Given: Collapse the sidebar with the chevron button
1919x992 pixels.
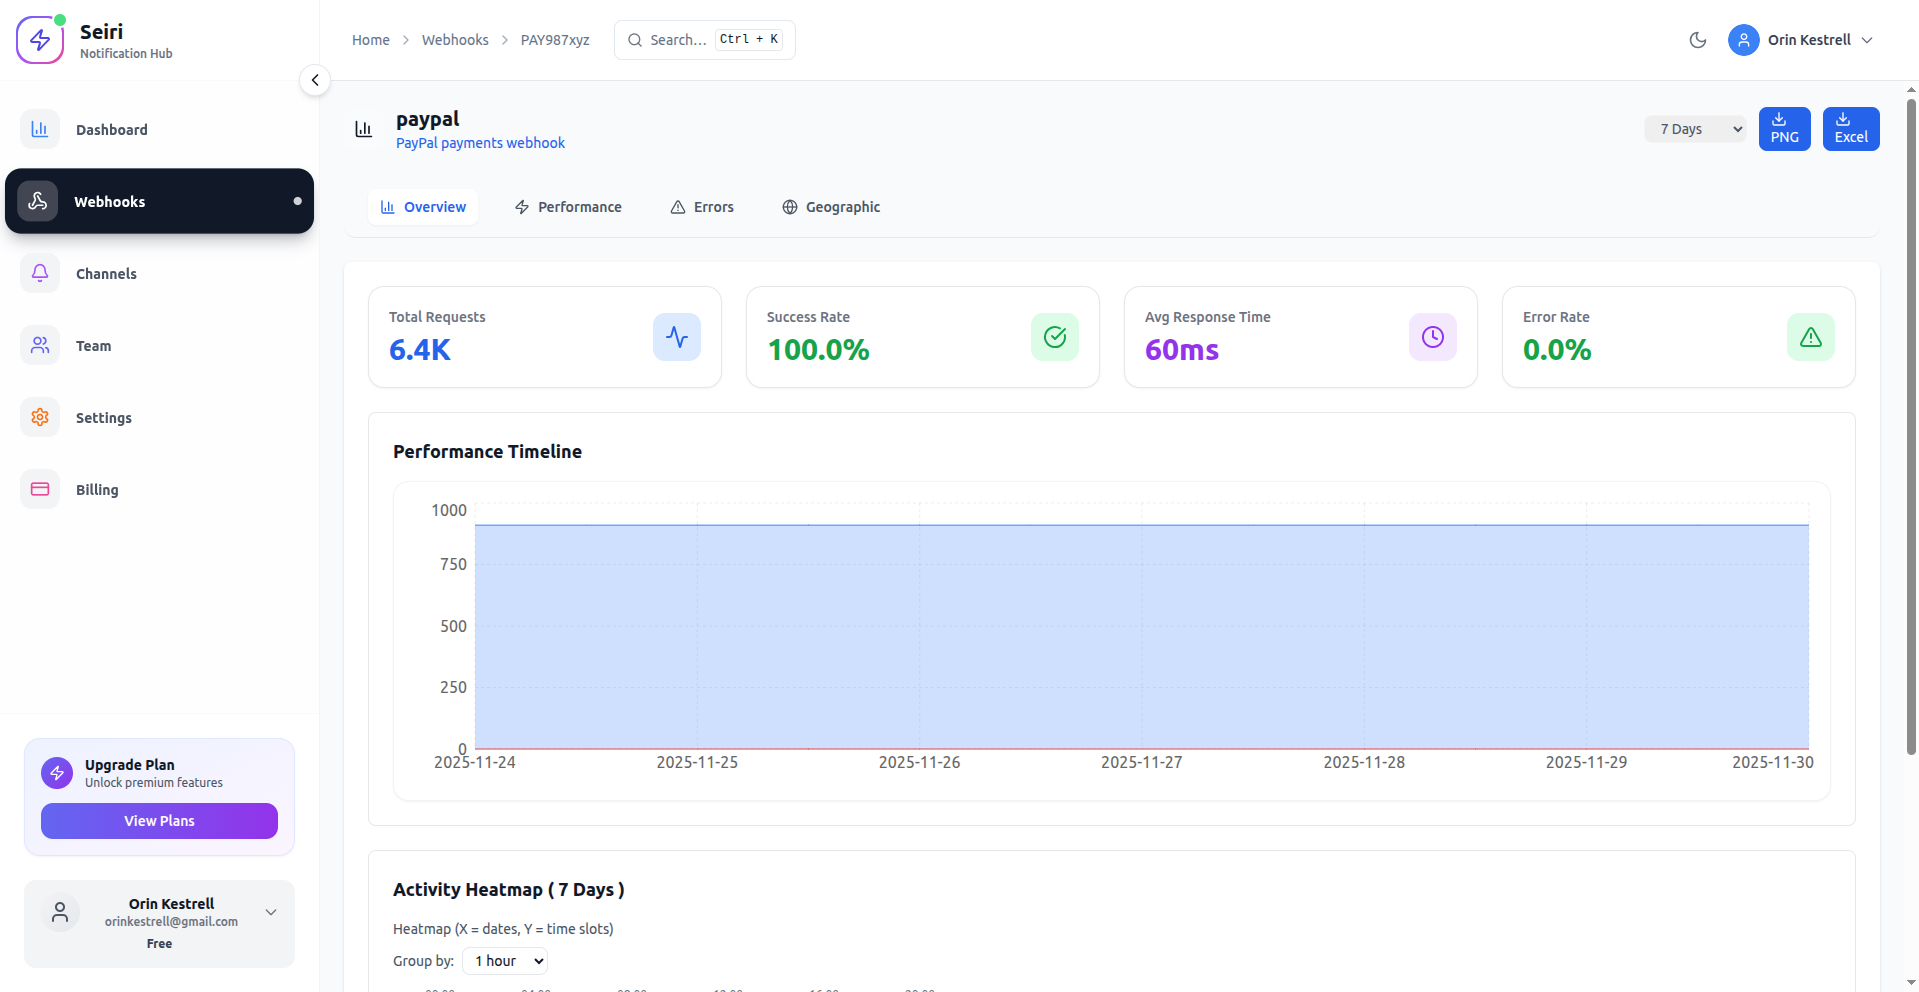Looking at the screenshot, I should 315,80.
